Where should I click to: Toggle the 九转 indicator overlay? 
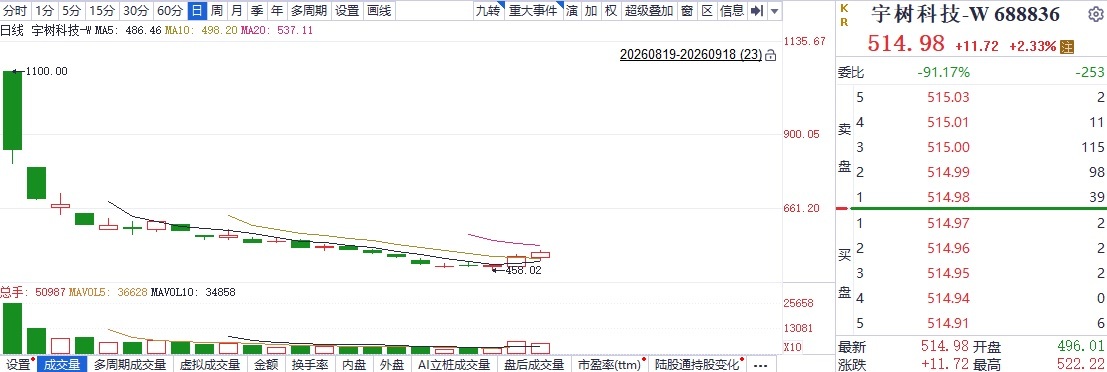point(488,11)
